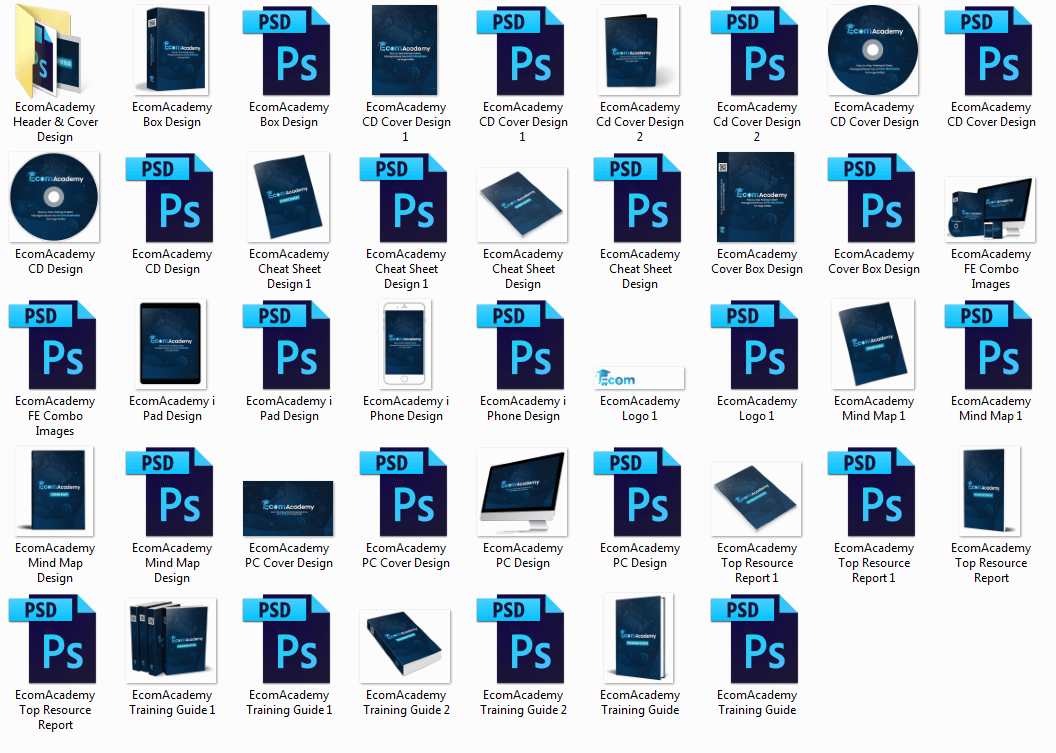Screen dimensions: 1056x753
Task: Click the Mind Map 1 image thumbnail
Action: point(874,346)
